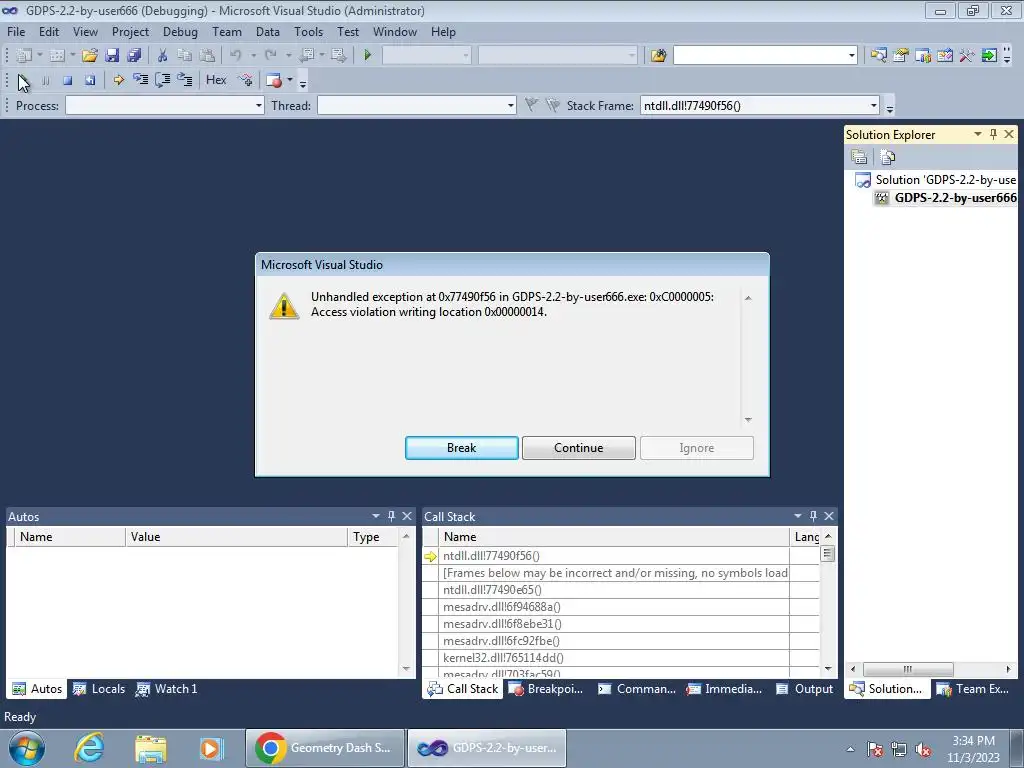Click the Save icon in toolbar

tap(112, 56)
